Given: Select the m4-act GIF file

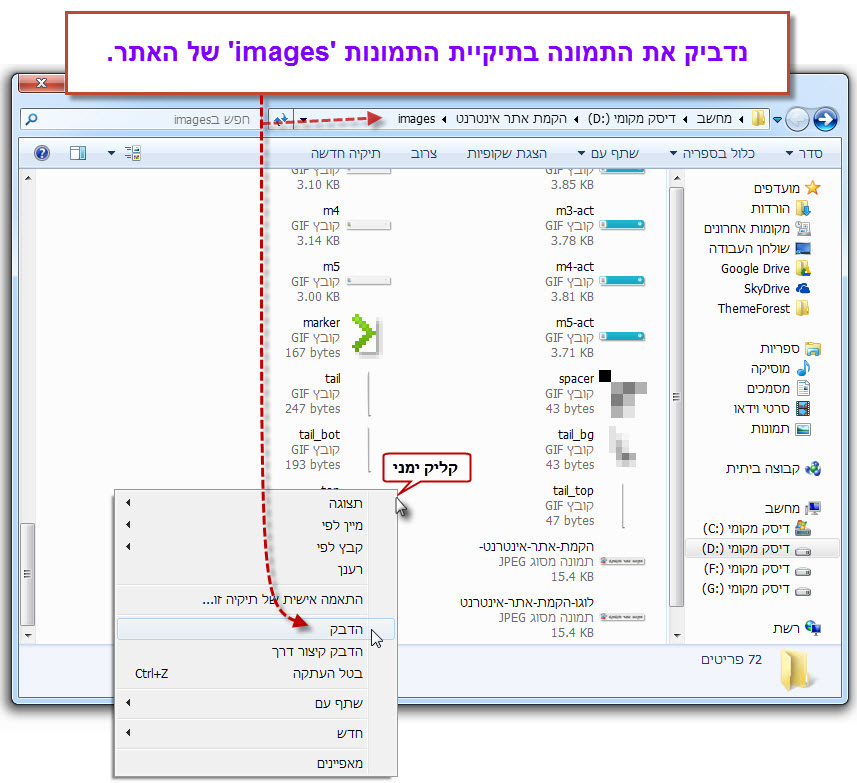Looking at the screenshot, I should [x=595, y=281].
